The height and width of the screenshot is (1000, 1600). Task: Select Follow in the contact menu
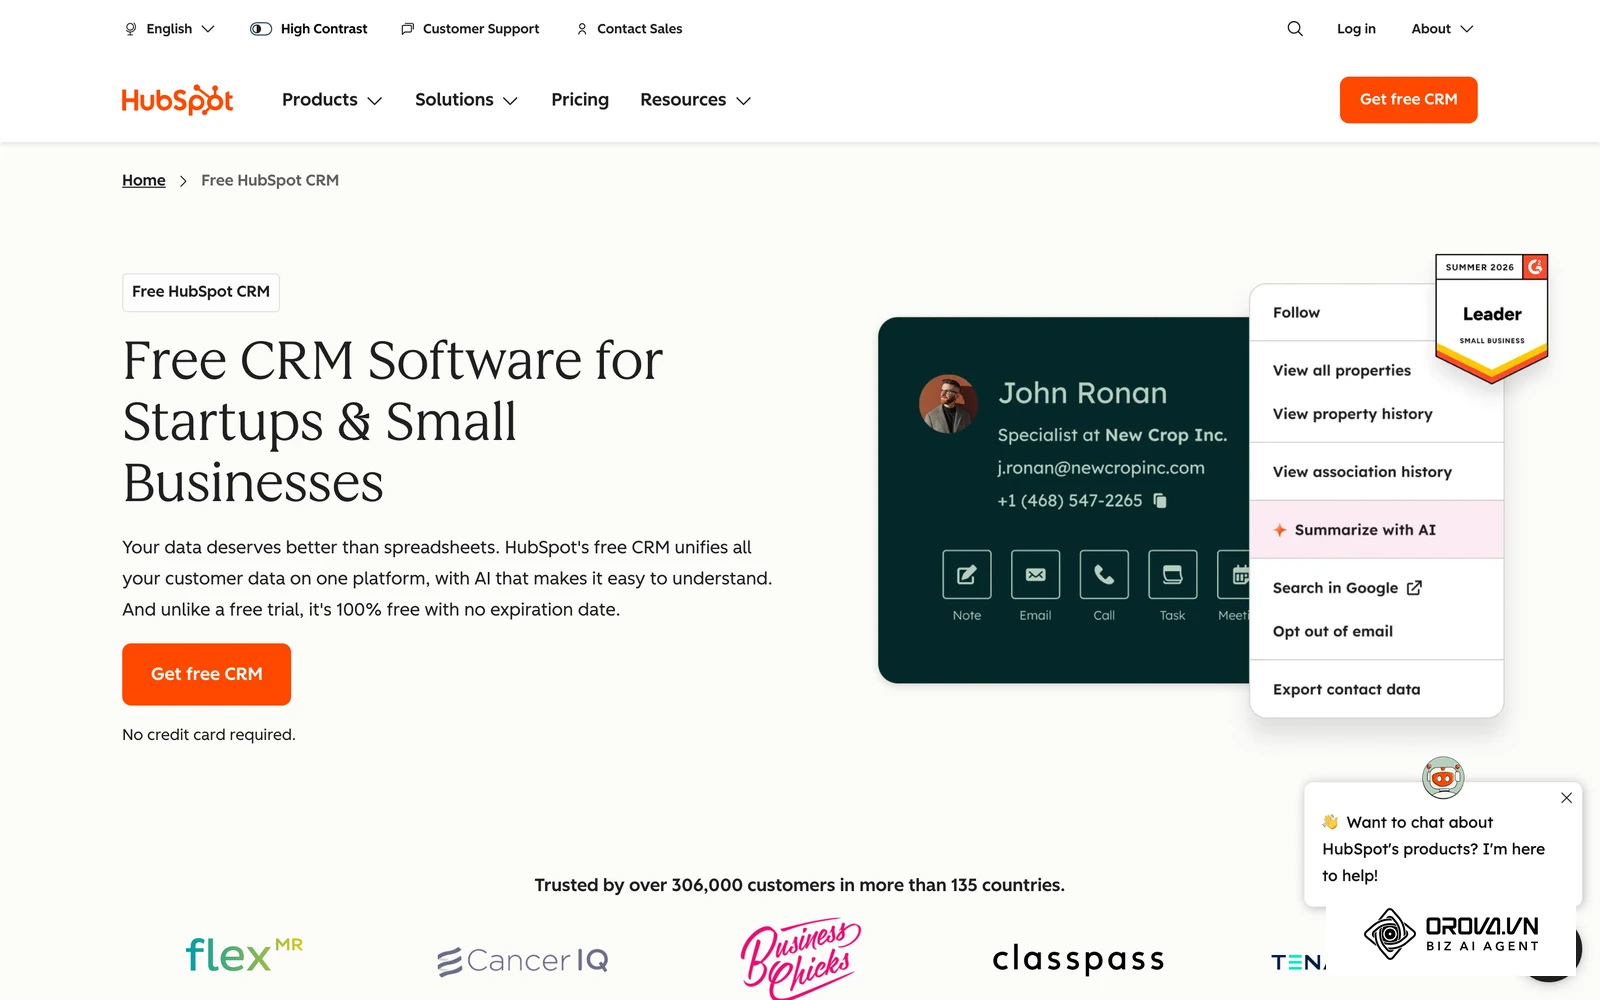(1296, 313)
